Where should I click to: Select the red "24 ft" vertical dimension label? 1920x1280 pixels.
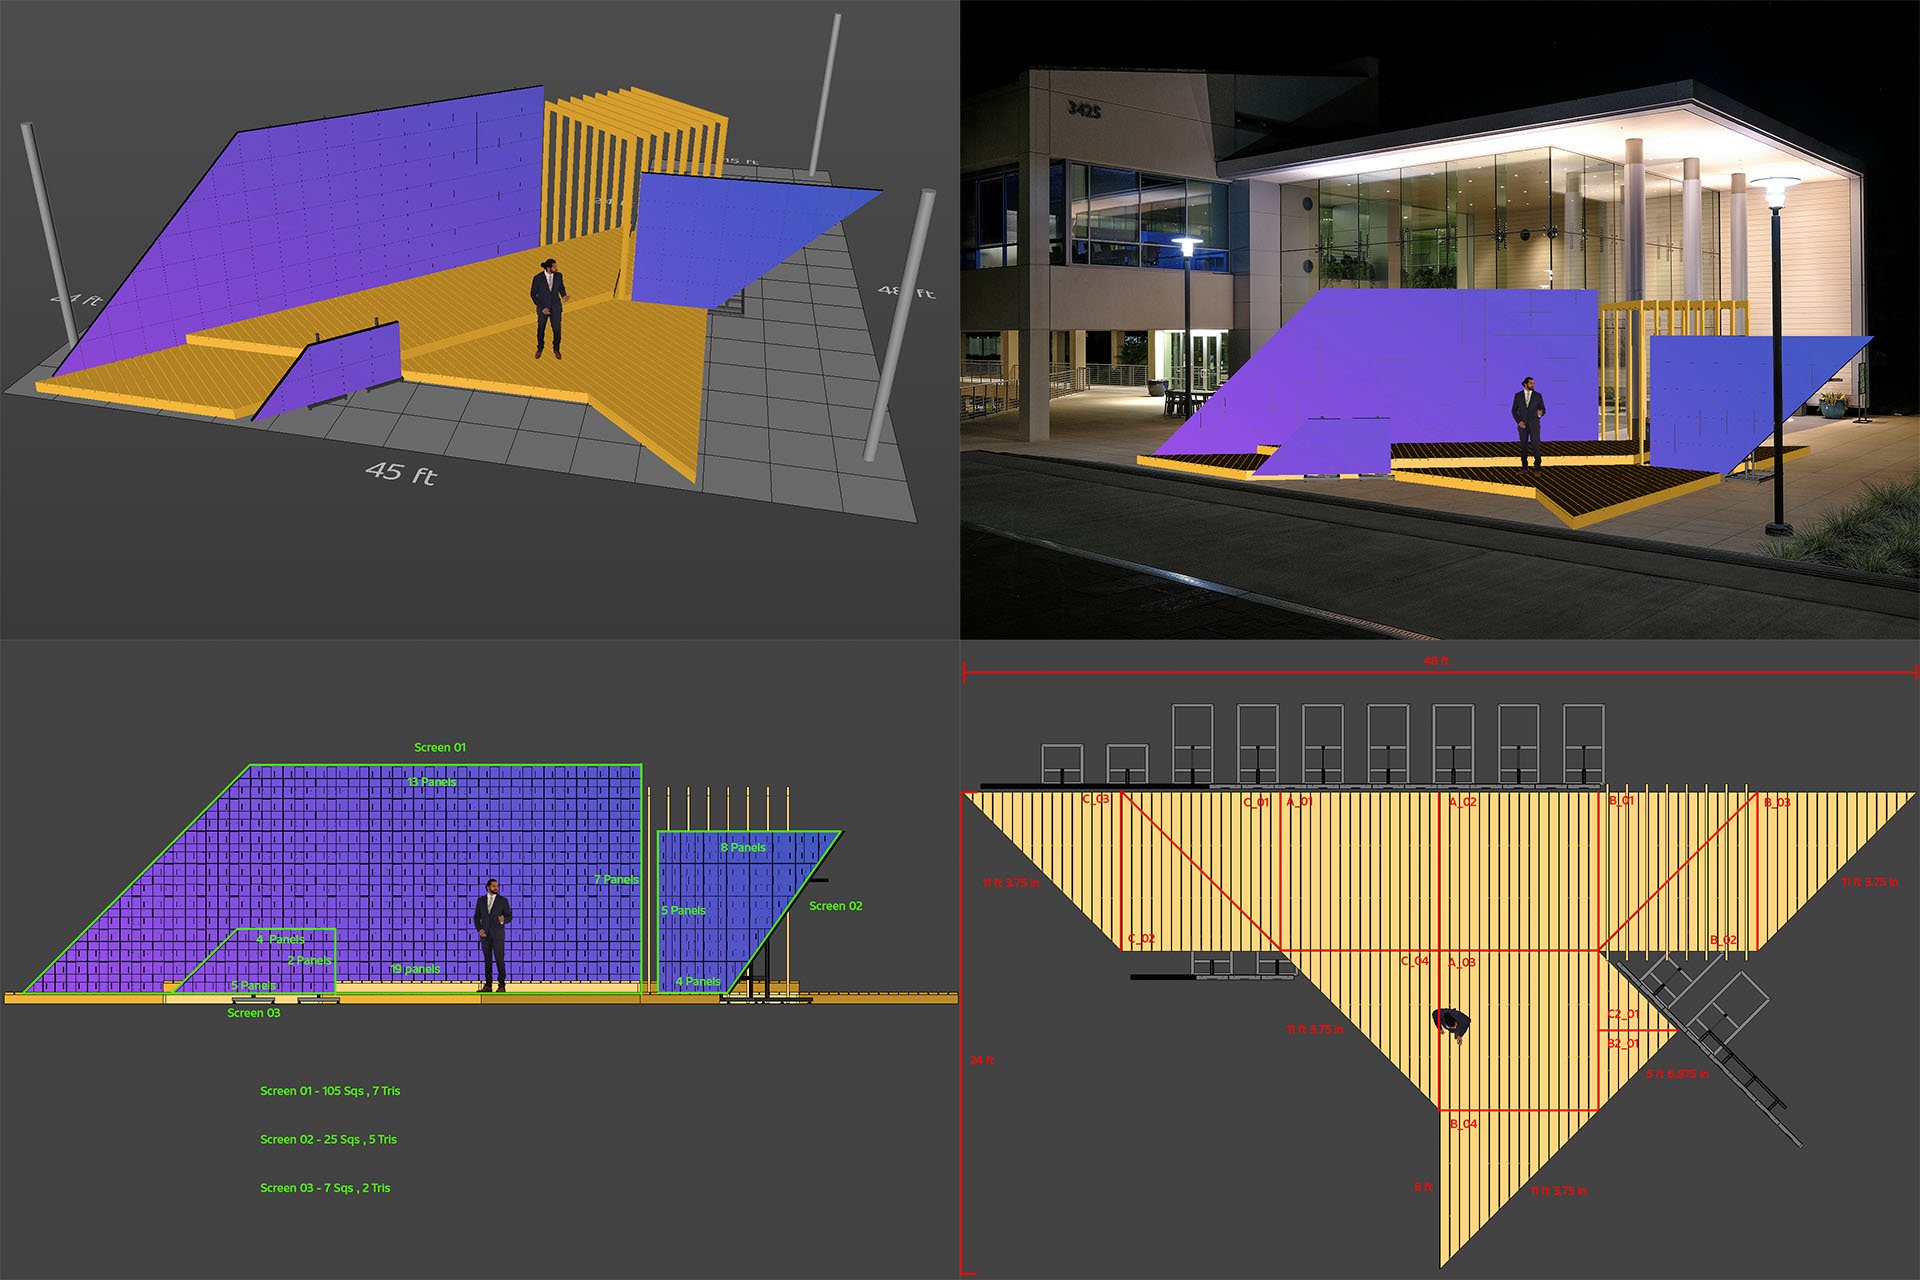982,1060
